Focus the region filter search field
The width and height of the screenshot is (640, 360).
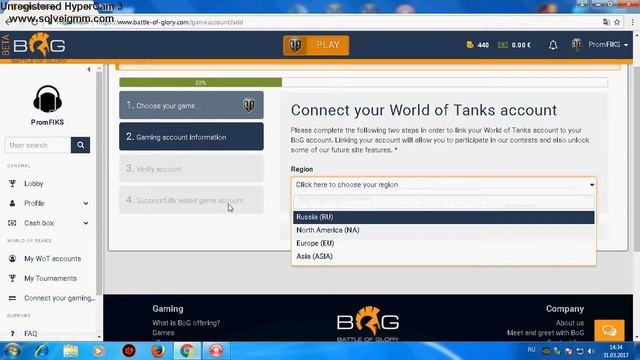[x=444, y=202]
